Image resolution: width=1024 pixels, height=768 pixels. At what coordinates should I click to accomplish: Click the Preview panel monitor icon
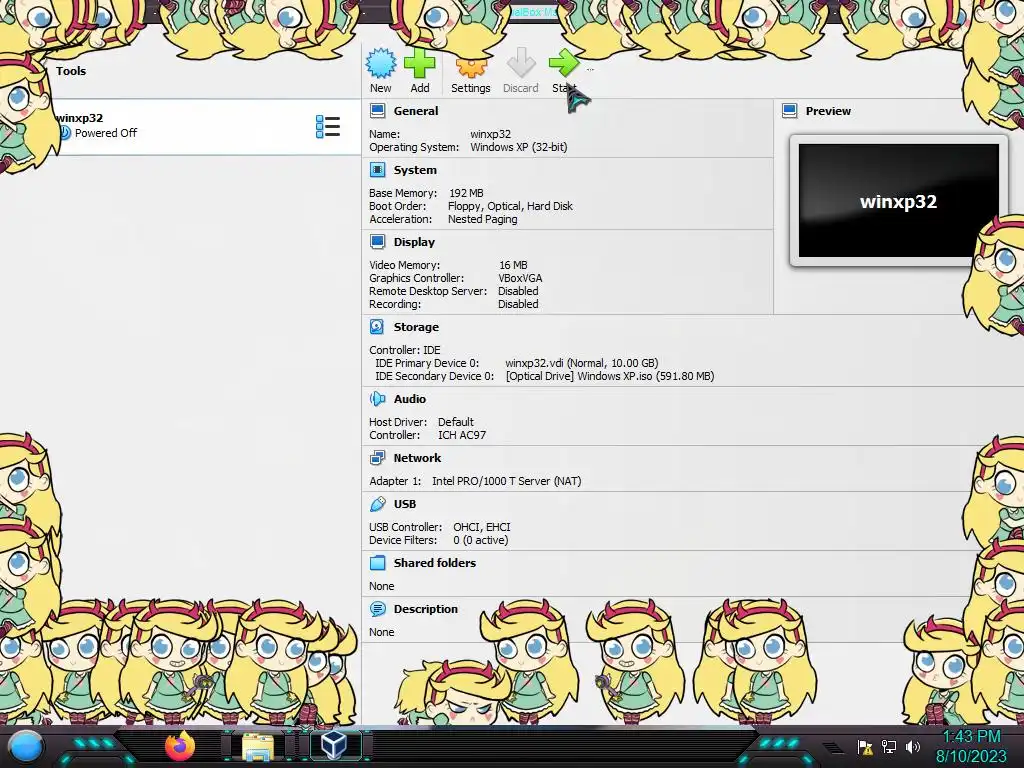[x=790, y=110]
